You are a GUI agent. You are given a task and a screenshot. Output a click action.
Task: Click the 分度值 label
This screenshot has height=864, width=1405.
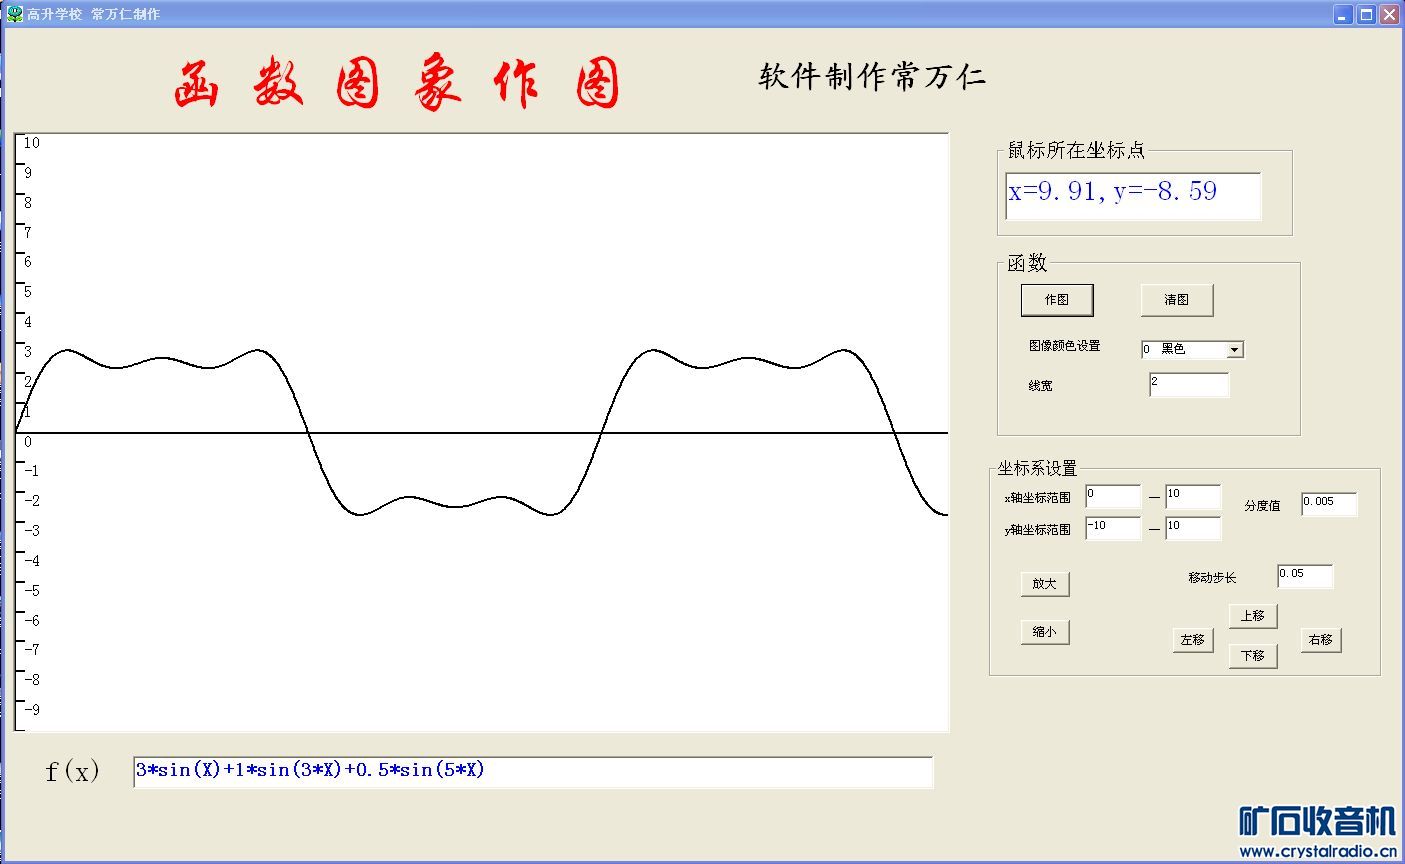1262,506
